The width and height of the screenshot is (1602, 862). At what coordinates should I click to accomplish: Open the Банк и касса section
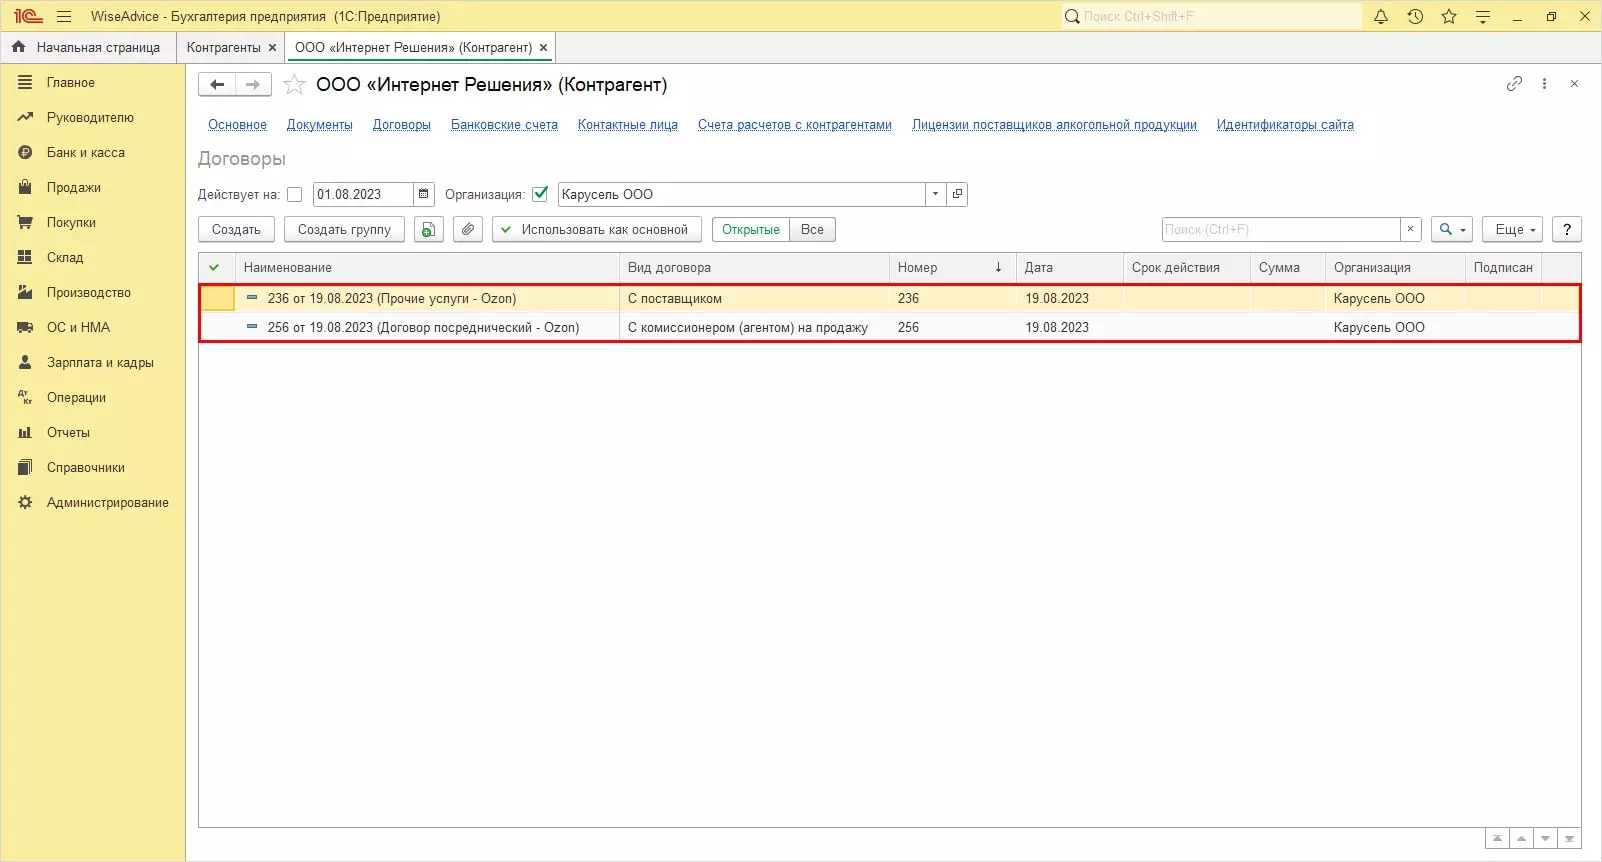85,152
